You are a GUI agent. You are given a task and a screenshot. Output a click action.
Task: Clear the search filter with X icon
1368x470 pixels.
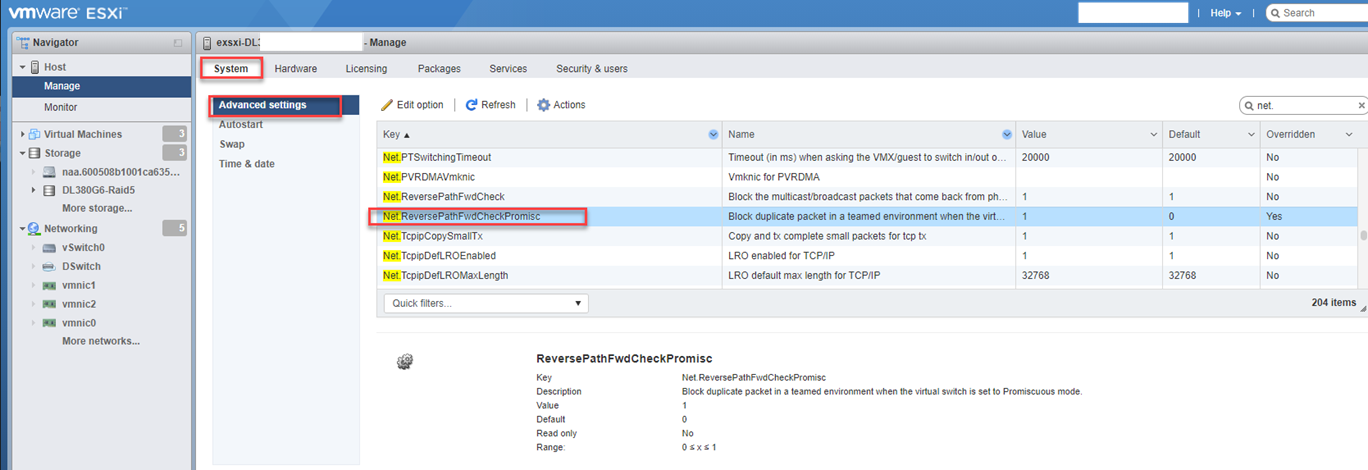click(x=1361, y=105)
